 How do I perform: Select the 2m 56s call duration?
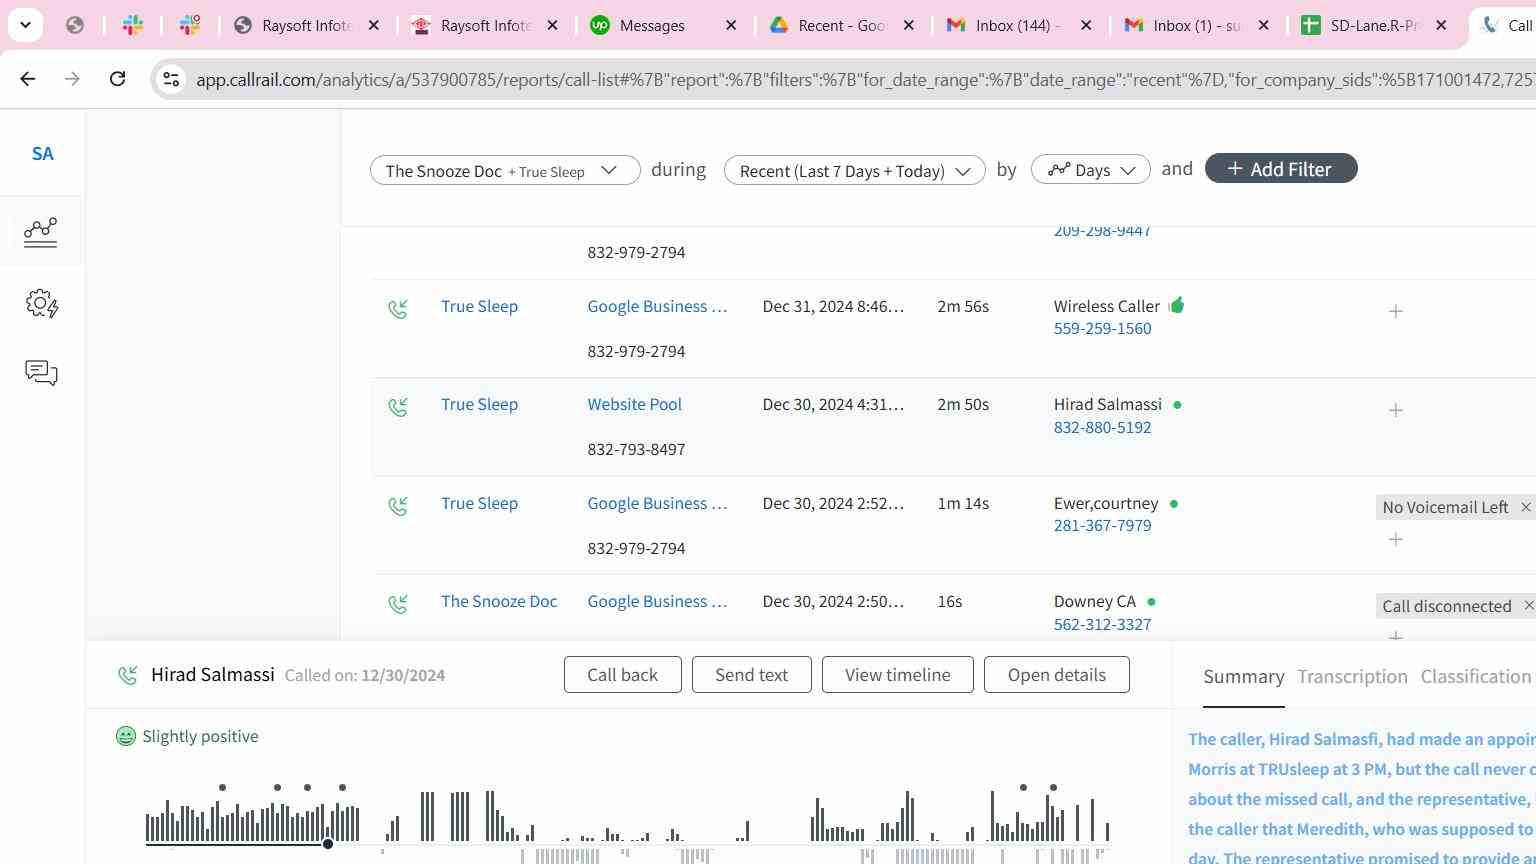coord(962,307)
